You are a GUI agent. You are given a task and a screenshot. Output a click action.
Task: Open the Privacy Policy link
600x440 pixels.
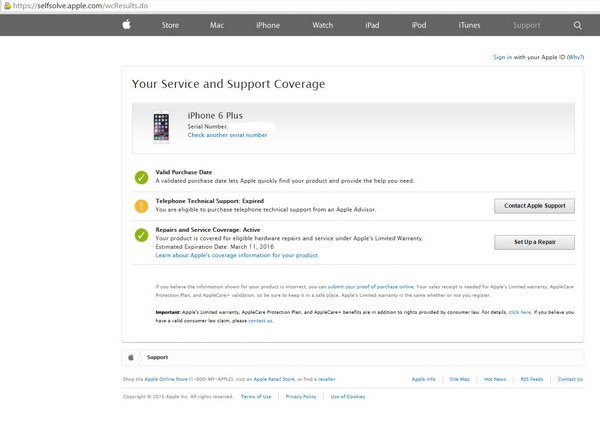point(301,397)
